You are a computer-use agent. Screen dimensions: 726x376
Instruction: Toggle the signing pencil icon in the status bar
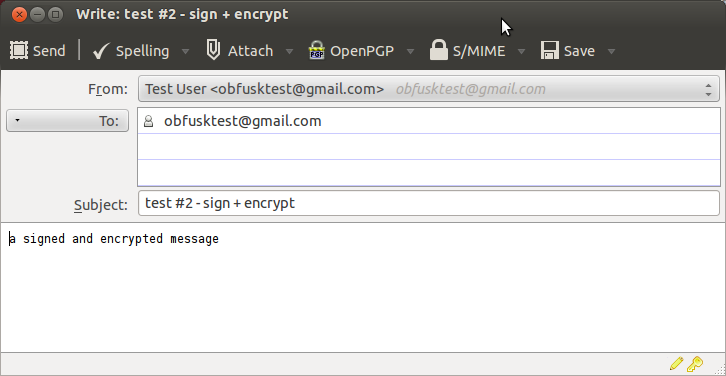pos(676,363)
